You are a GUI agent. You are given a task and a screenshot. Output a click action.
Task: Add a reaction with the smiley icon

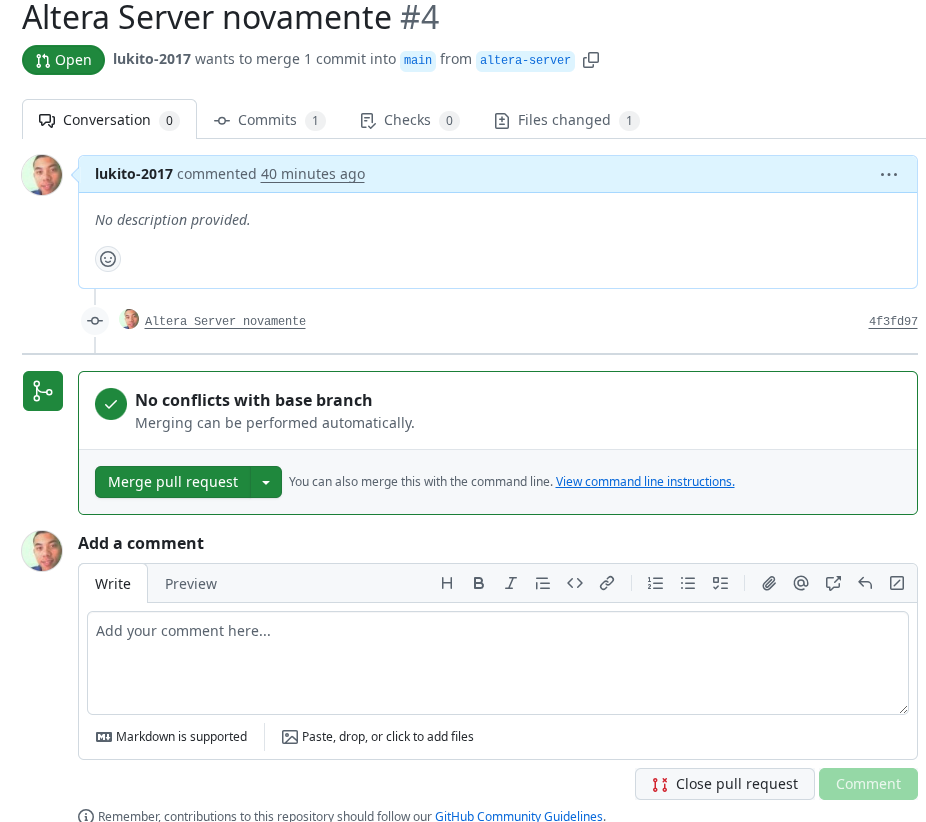point(108,259)
